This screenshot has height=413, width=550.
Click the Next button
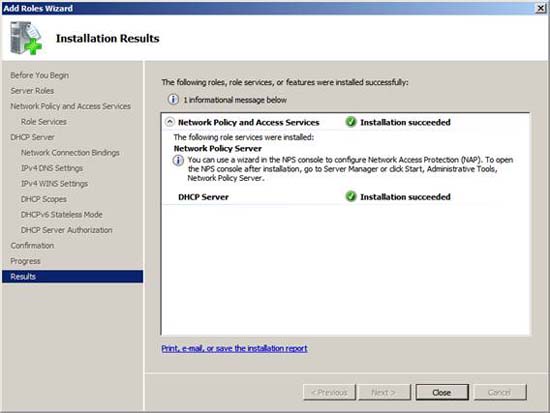pyautogui.click(x=383, y=392)
